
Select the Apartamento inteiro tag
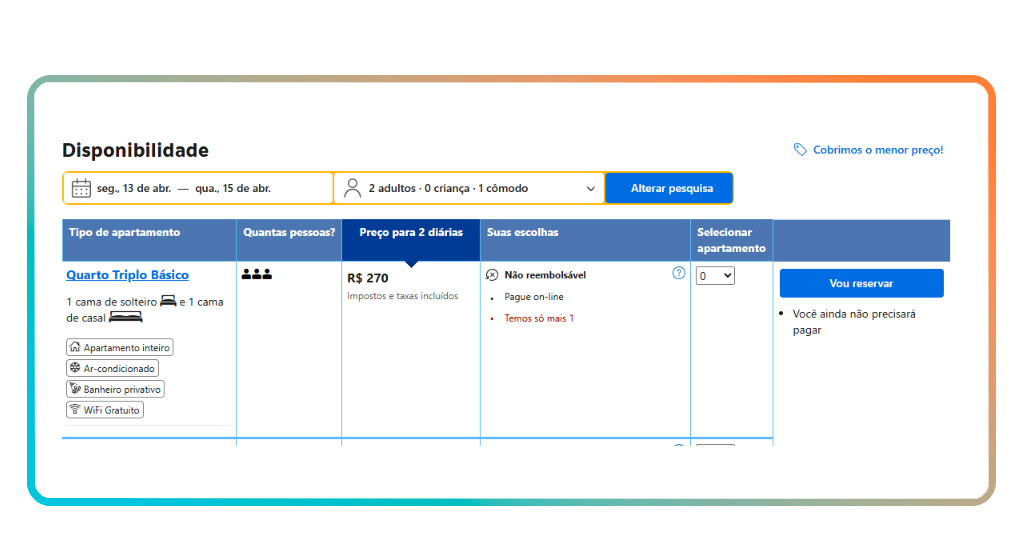pos(120,347)
